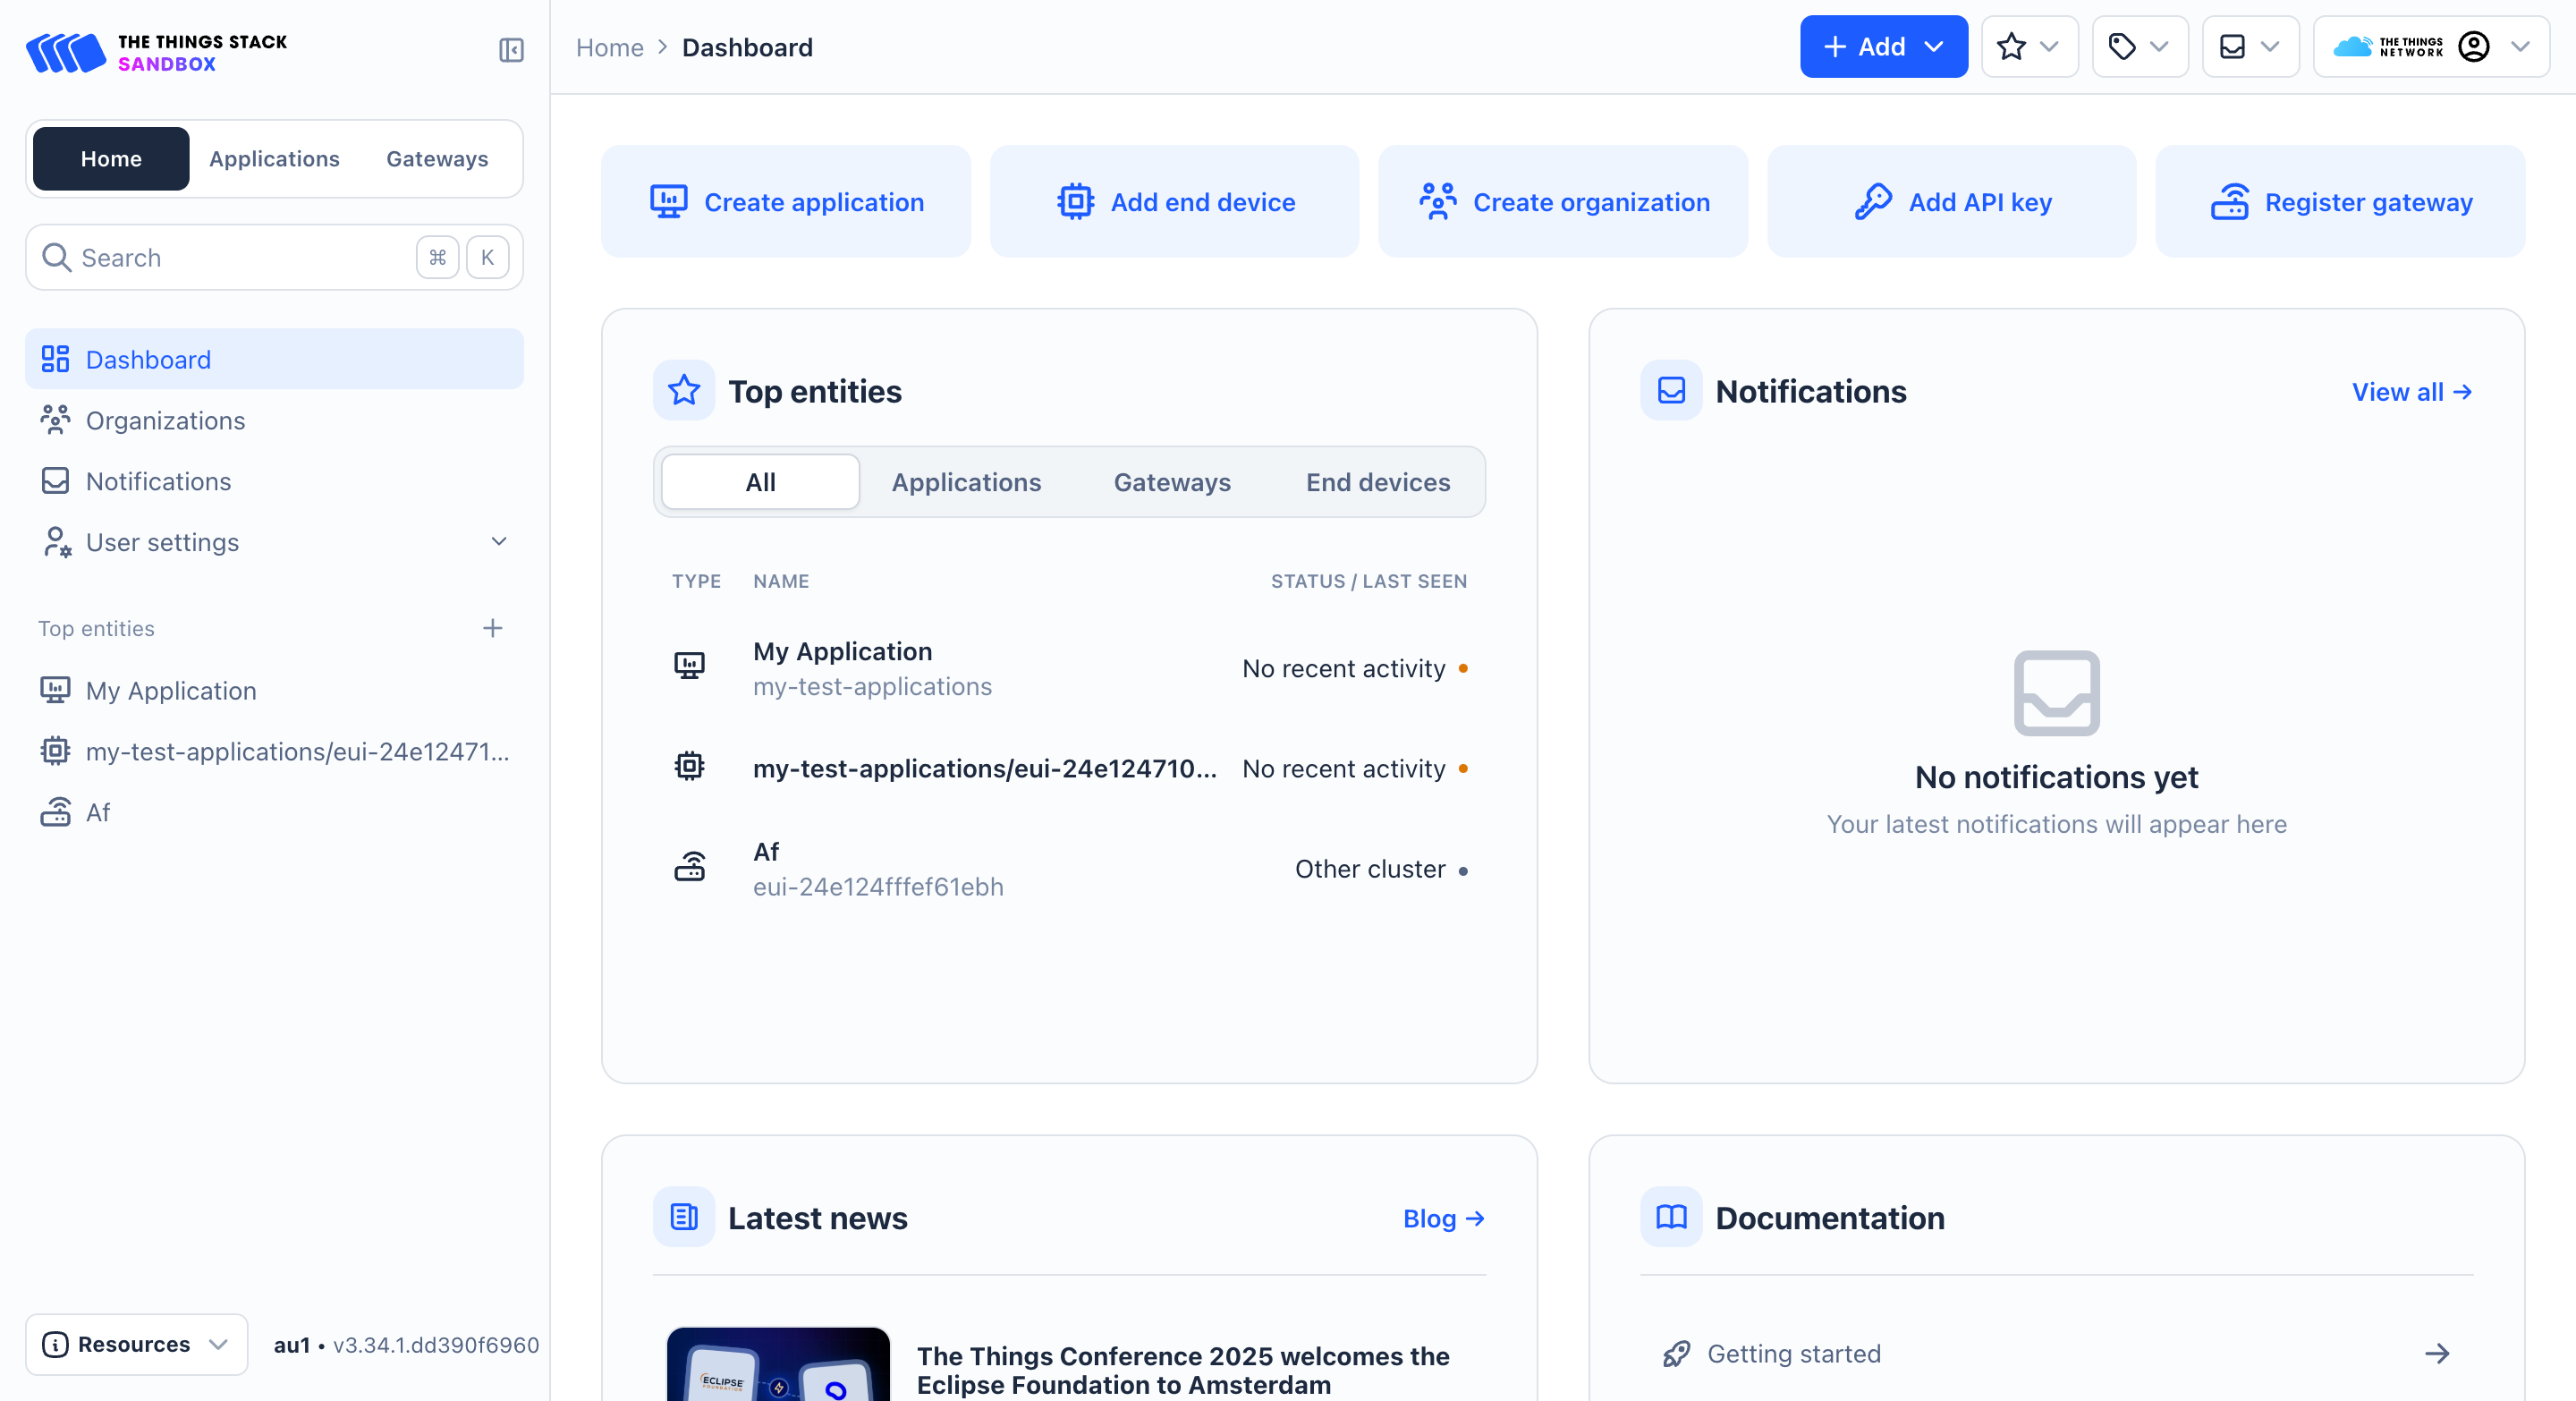Click the Latest news newspaper icon
Screen dimensions: 2576x1401
coord(684,1217)
